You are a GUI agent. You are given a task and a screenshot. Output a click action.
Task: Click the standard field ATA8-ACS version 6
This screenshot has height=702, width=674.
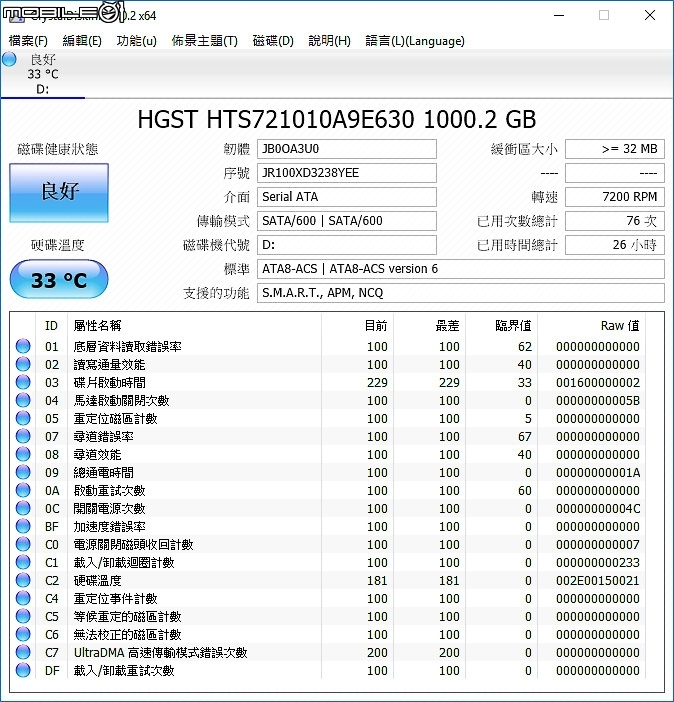click(x=461, y=269)
